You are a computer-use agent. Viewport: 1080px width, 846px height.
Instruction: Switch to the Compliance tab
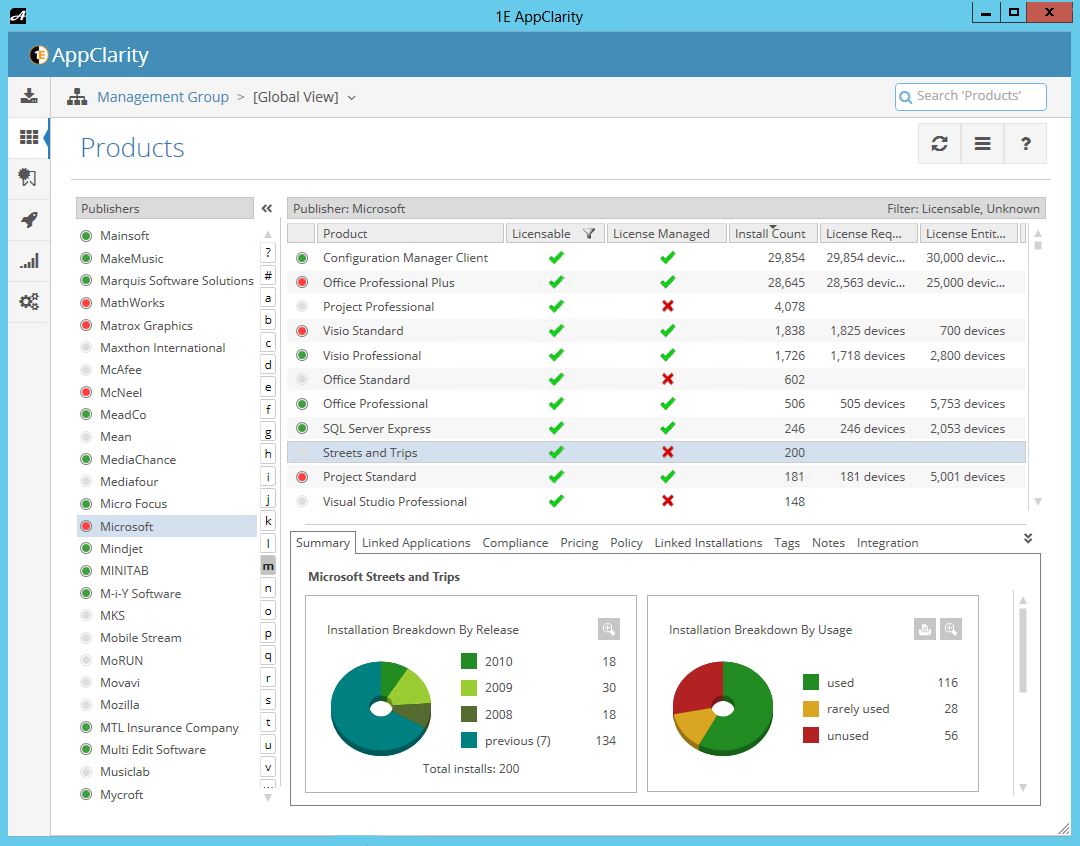(x=515, y=543)
